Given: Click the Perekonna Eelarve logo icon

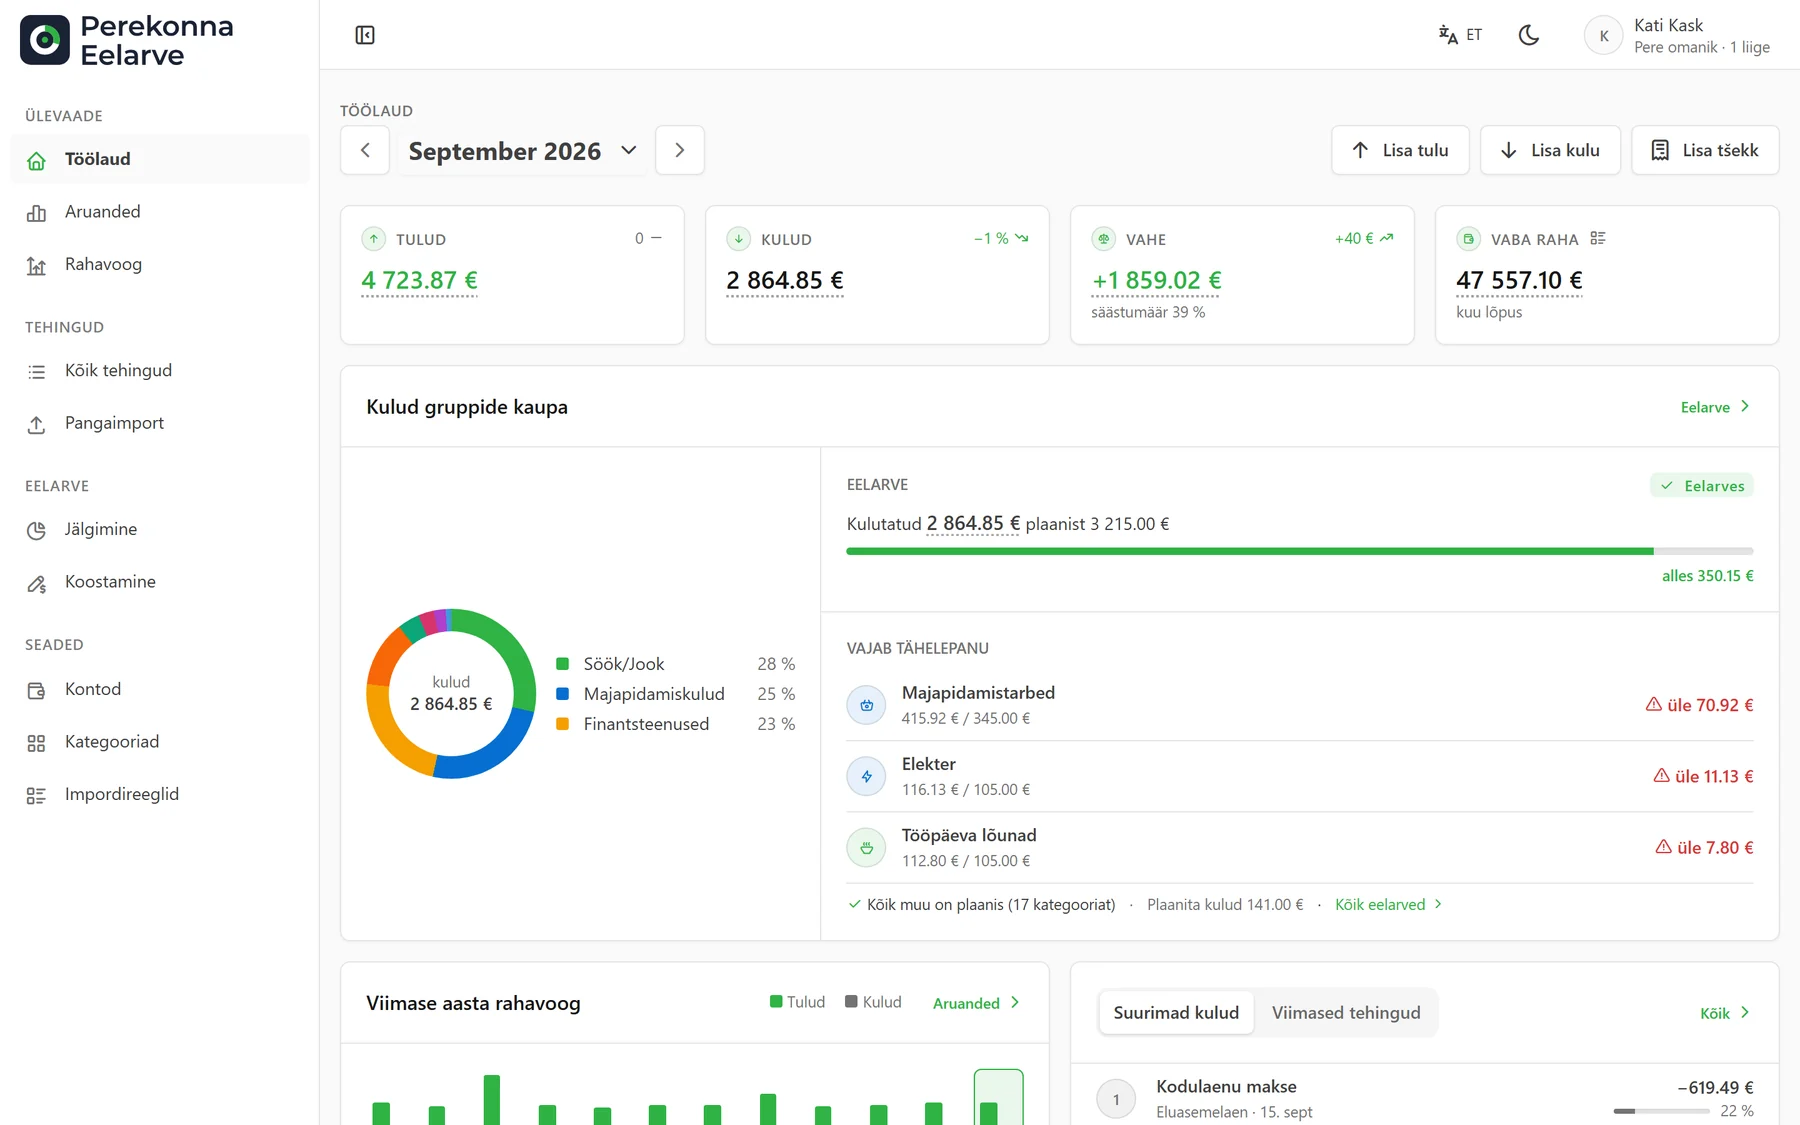Looking at the screenshot, I should [x=45, y=40].
